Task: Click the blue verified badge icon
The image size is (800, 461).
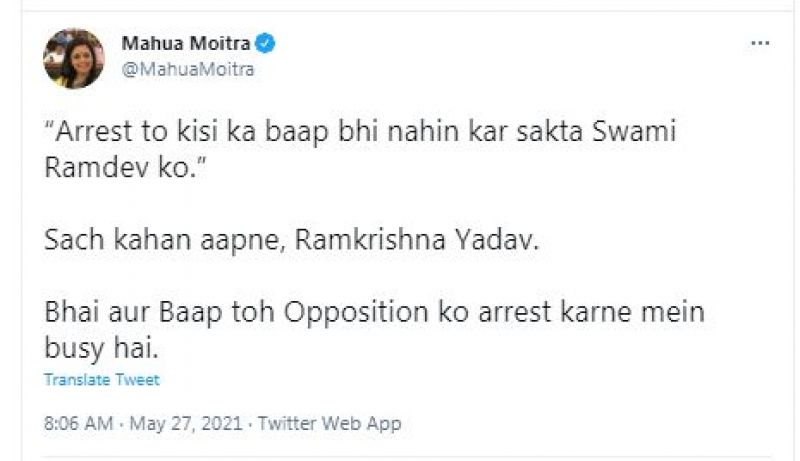Action: pos(267,43)
